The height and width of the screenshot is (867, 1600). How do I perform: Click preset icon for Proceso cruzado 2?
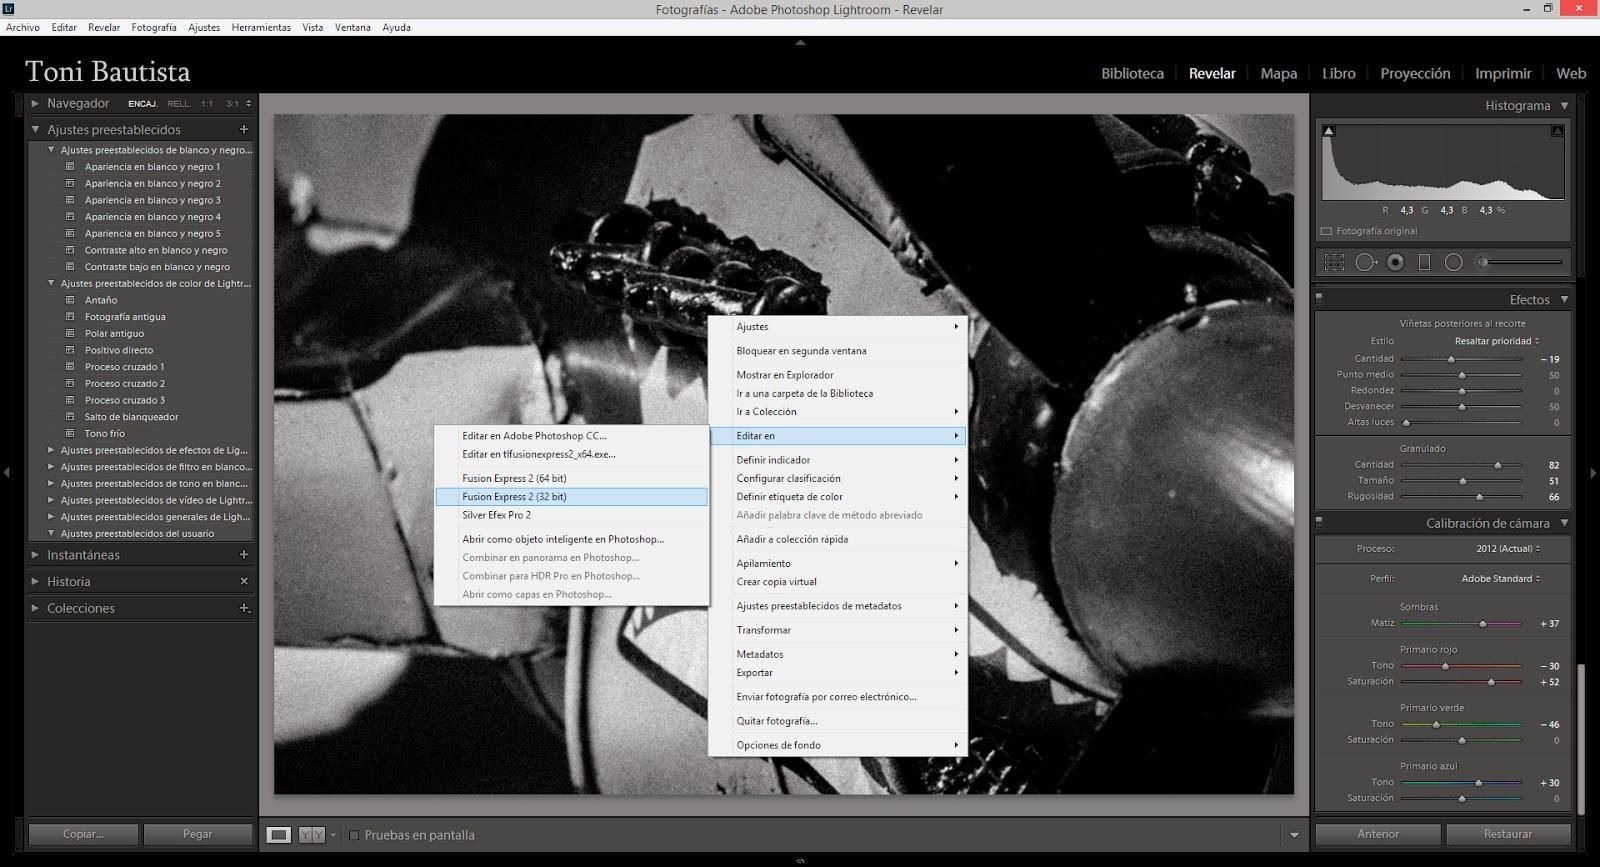coord(70,383)
